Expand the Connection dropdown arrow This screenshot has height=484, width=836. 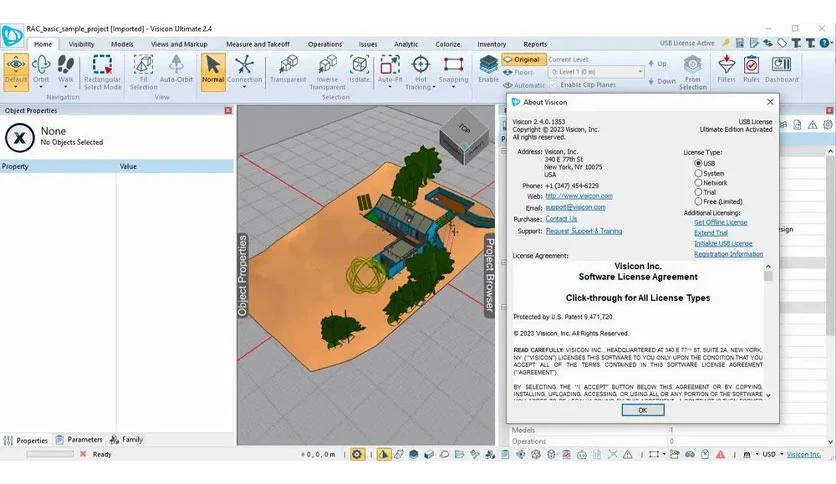tap(245, 87)
